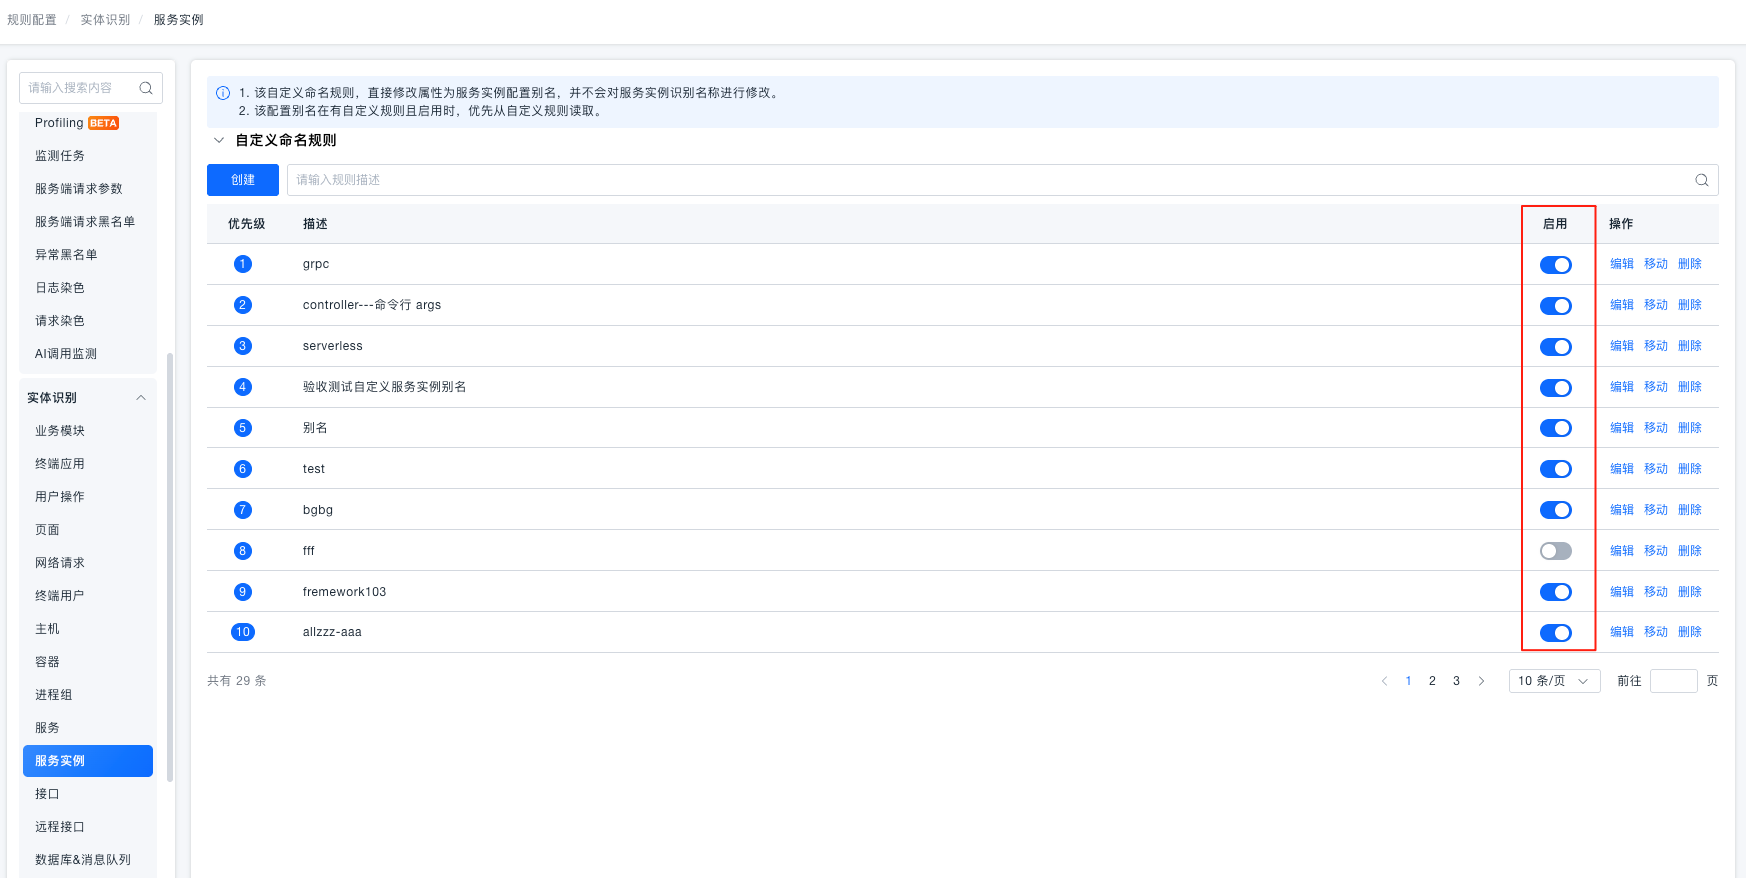This screenshot has height=878, width=1746.
Task: Click 编辑 for the fff rule
Action: 1621,551
